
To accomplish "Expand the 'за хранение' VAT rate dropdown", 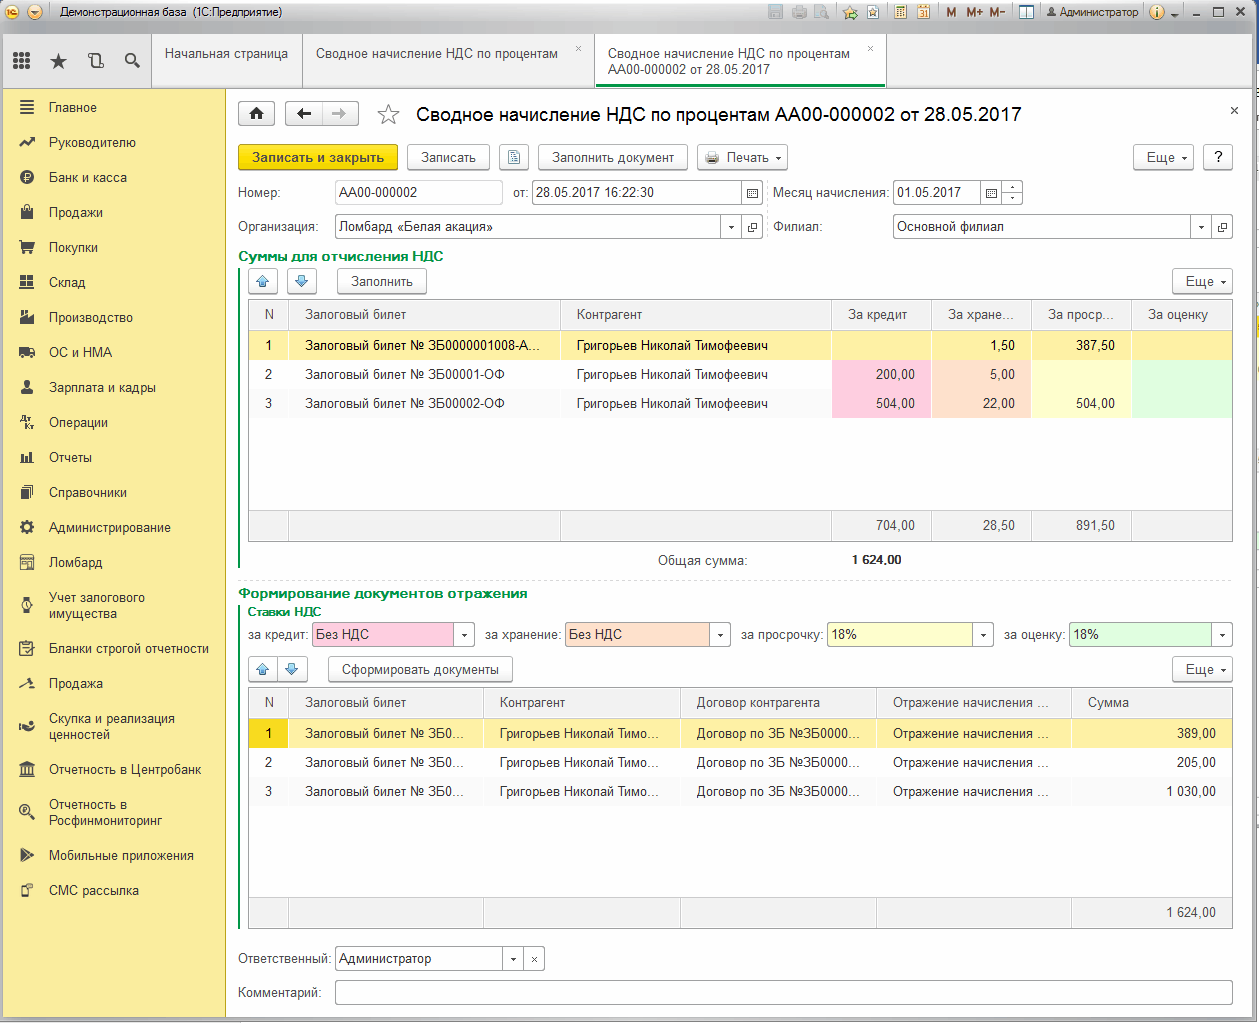I will [x=720, y=635].
